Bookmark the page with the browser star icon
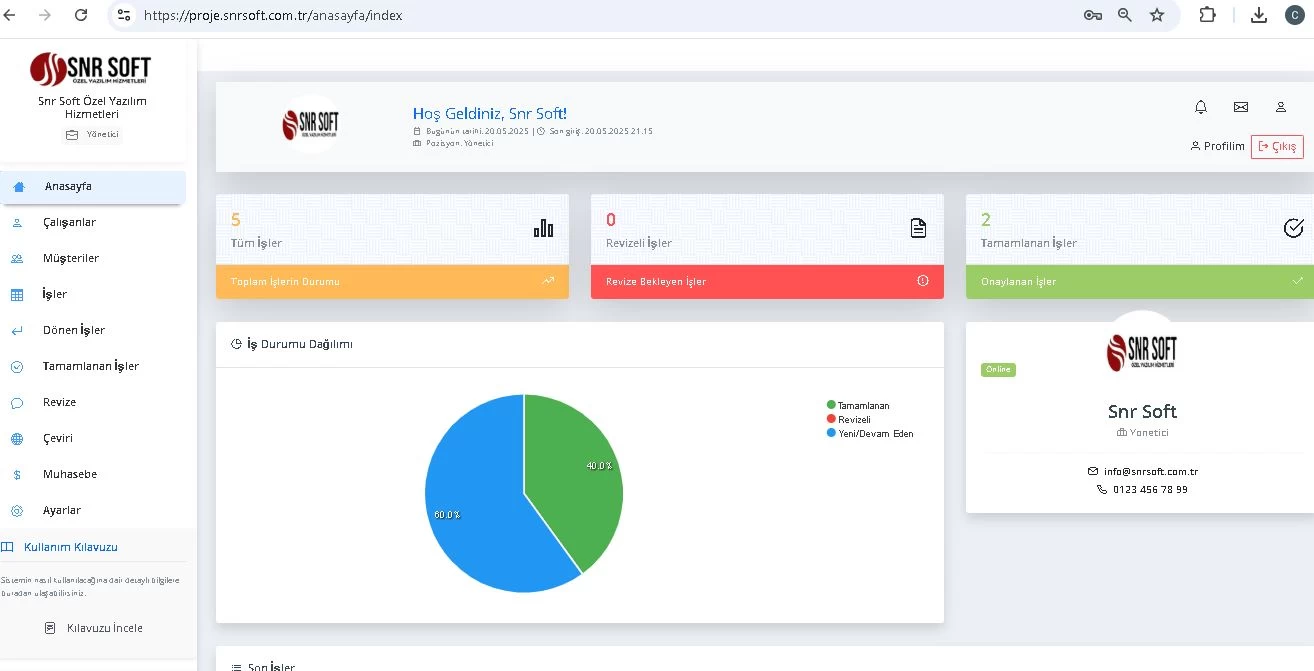 (1159, 15)
